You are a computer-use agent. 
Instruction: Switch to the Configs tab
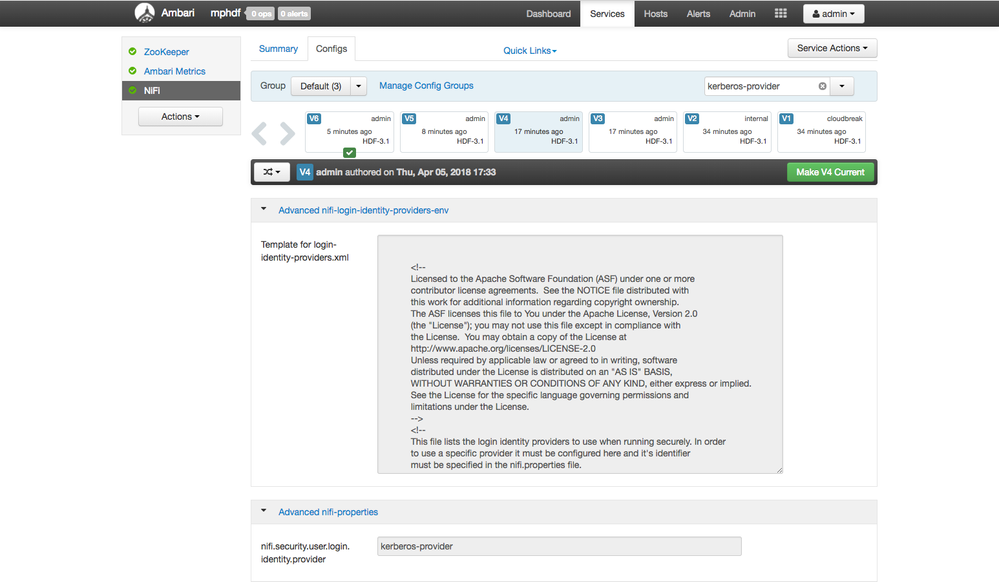coord(331,48)
